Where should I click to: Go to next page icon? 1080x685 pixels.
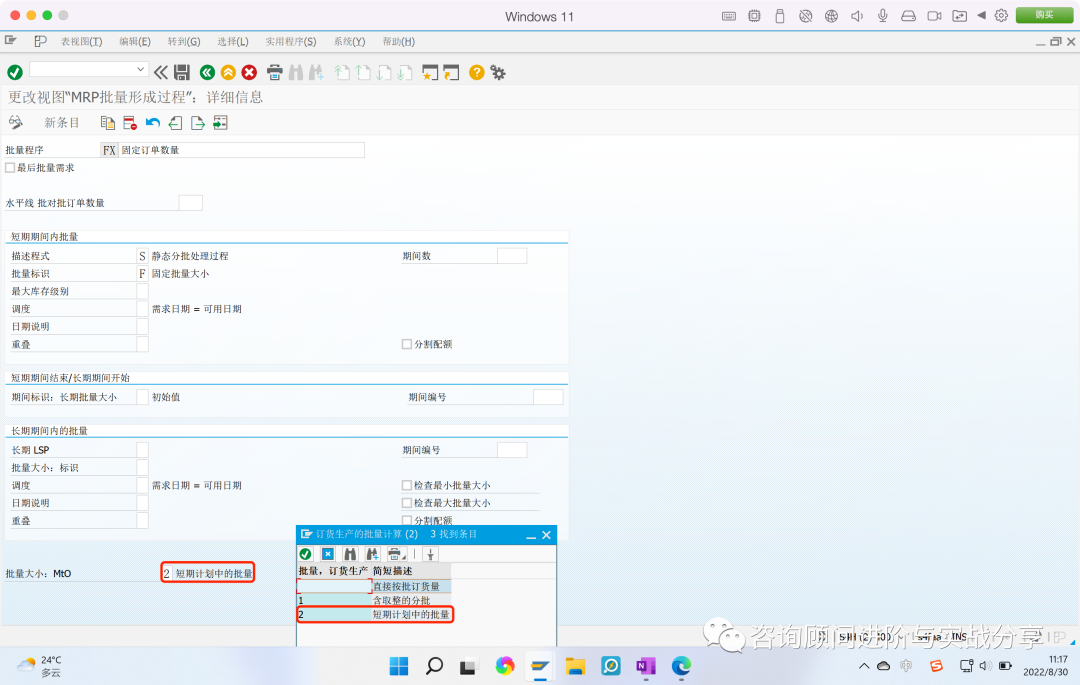[x=384, y=72]
